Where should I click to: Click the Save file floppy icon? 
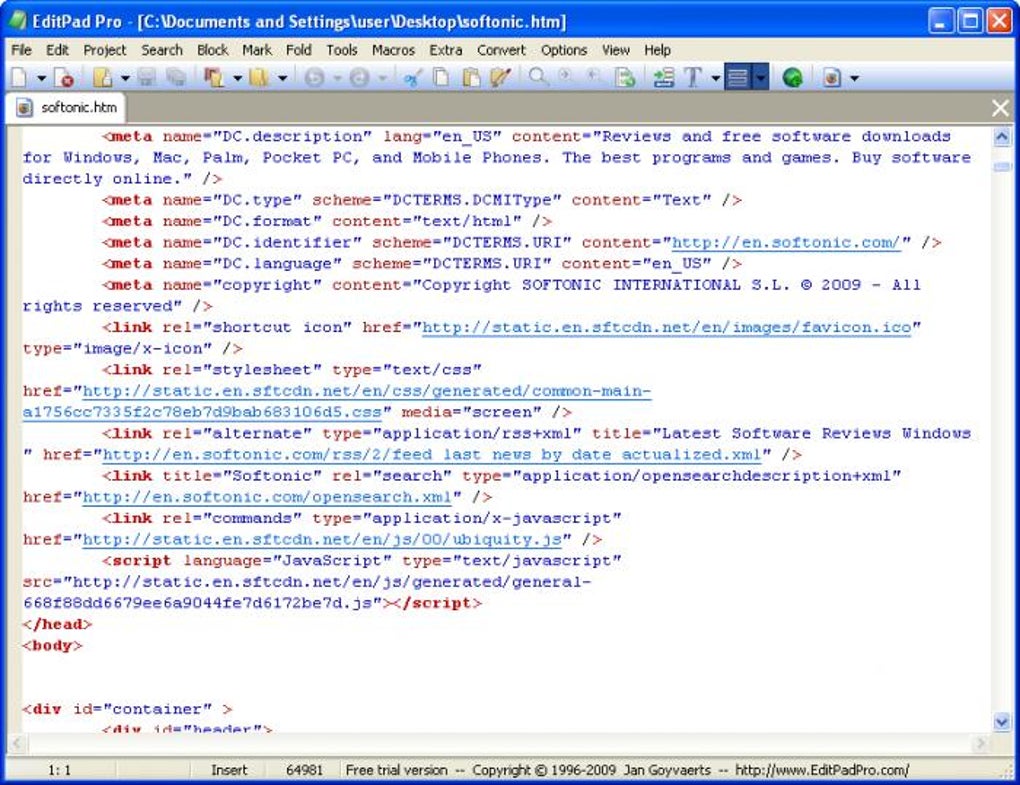tap(146, 77)
